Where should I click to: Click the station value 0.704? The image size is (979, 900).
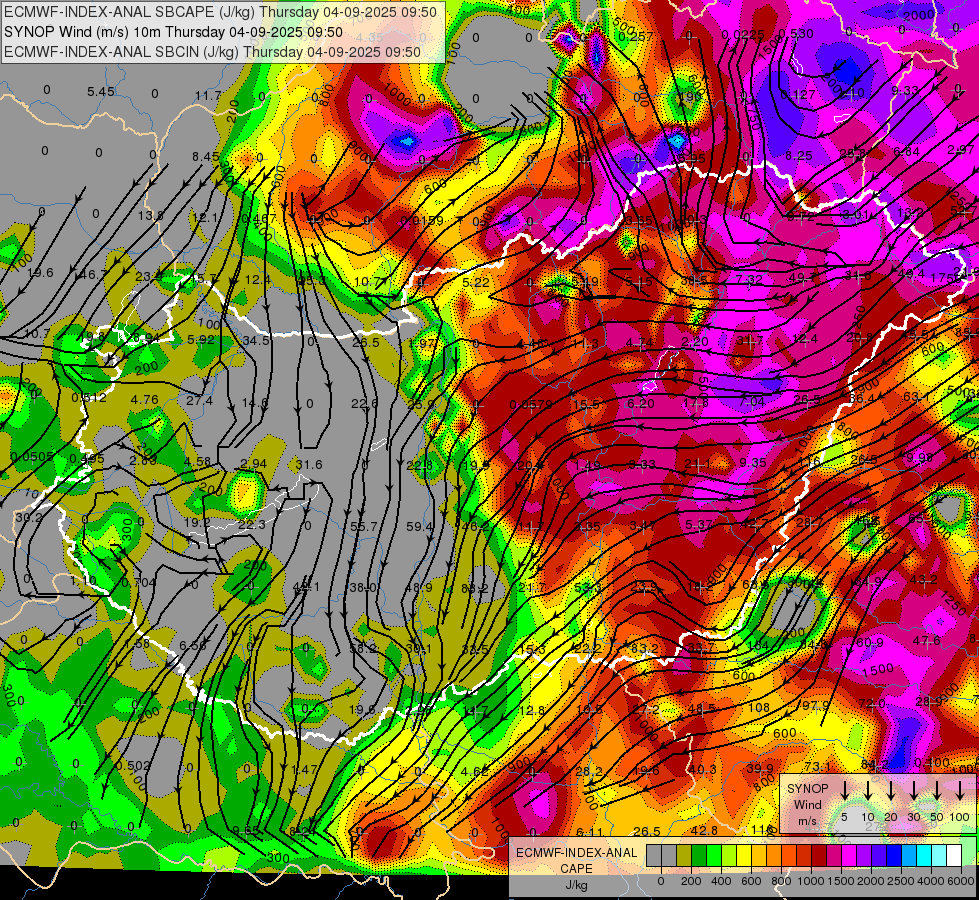tap(138, 583)
